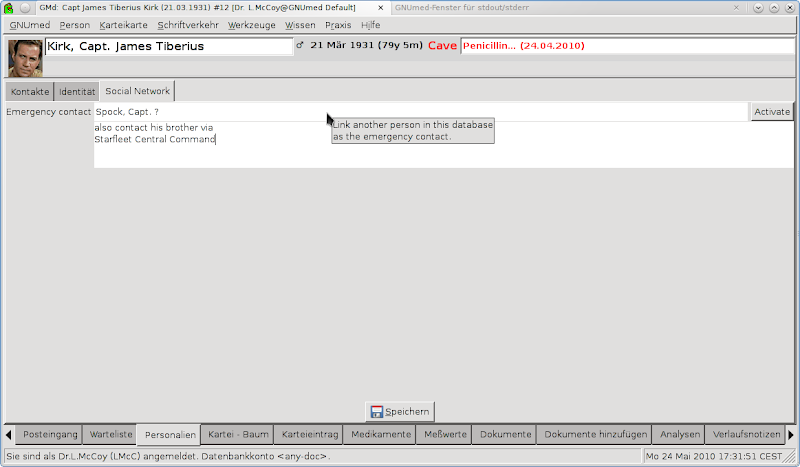Open the Wissen menu
Screen dimensions: 800x467
300,25
